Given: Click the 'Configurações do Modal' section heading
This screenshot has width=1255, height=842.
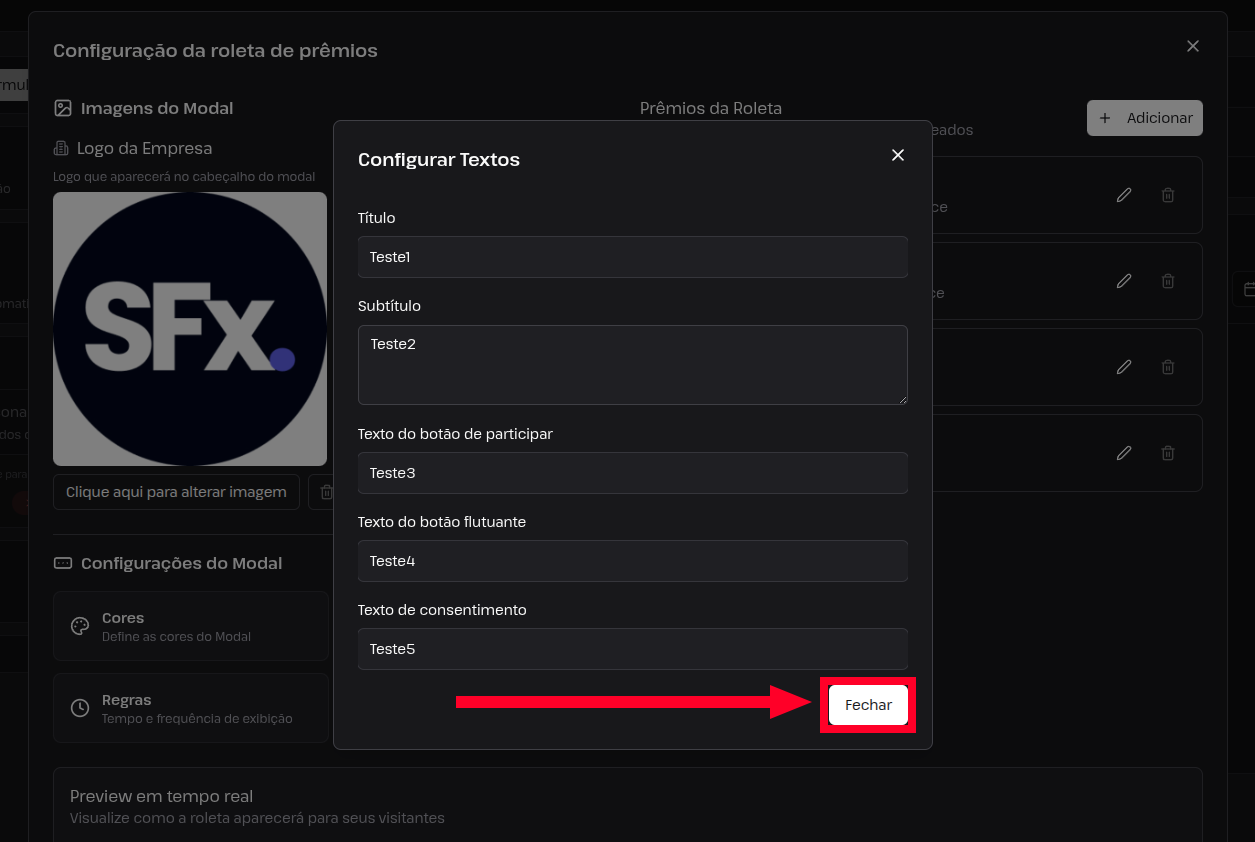Looking at the screenshot, I should coord(181,563).
